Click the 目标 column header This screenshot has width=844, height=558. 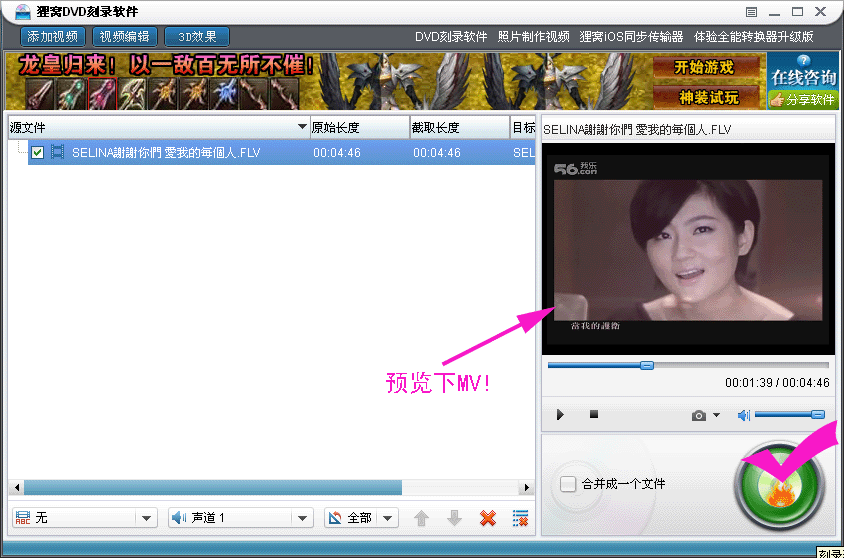(x=523, y=128)
